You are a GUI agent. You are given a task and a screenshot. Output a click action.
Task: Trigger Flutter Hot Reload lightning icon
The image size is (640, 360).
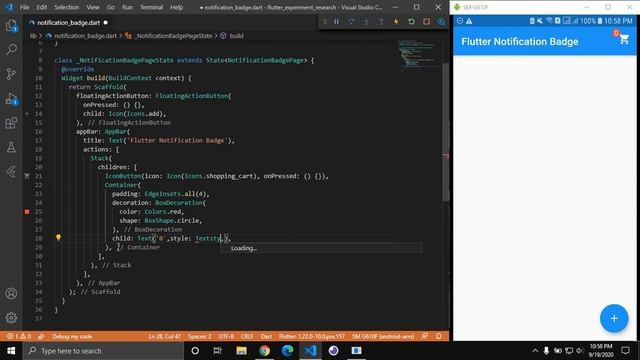coord(396,22)
